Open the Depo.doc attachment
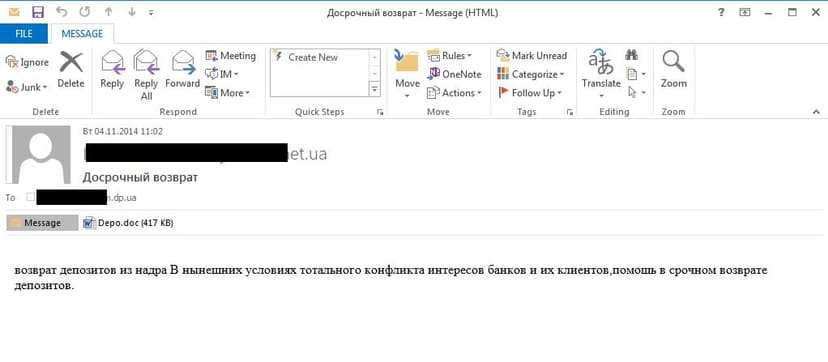This screenshot has width=828, height=362. (x=128, y=223)
